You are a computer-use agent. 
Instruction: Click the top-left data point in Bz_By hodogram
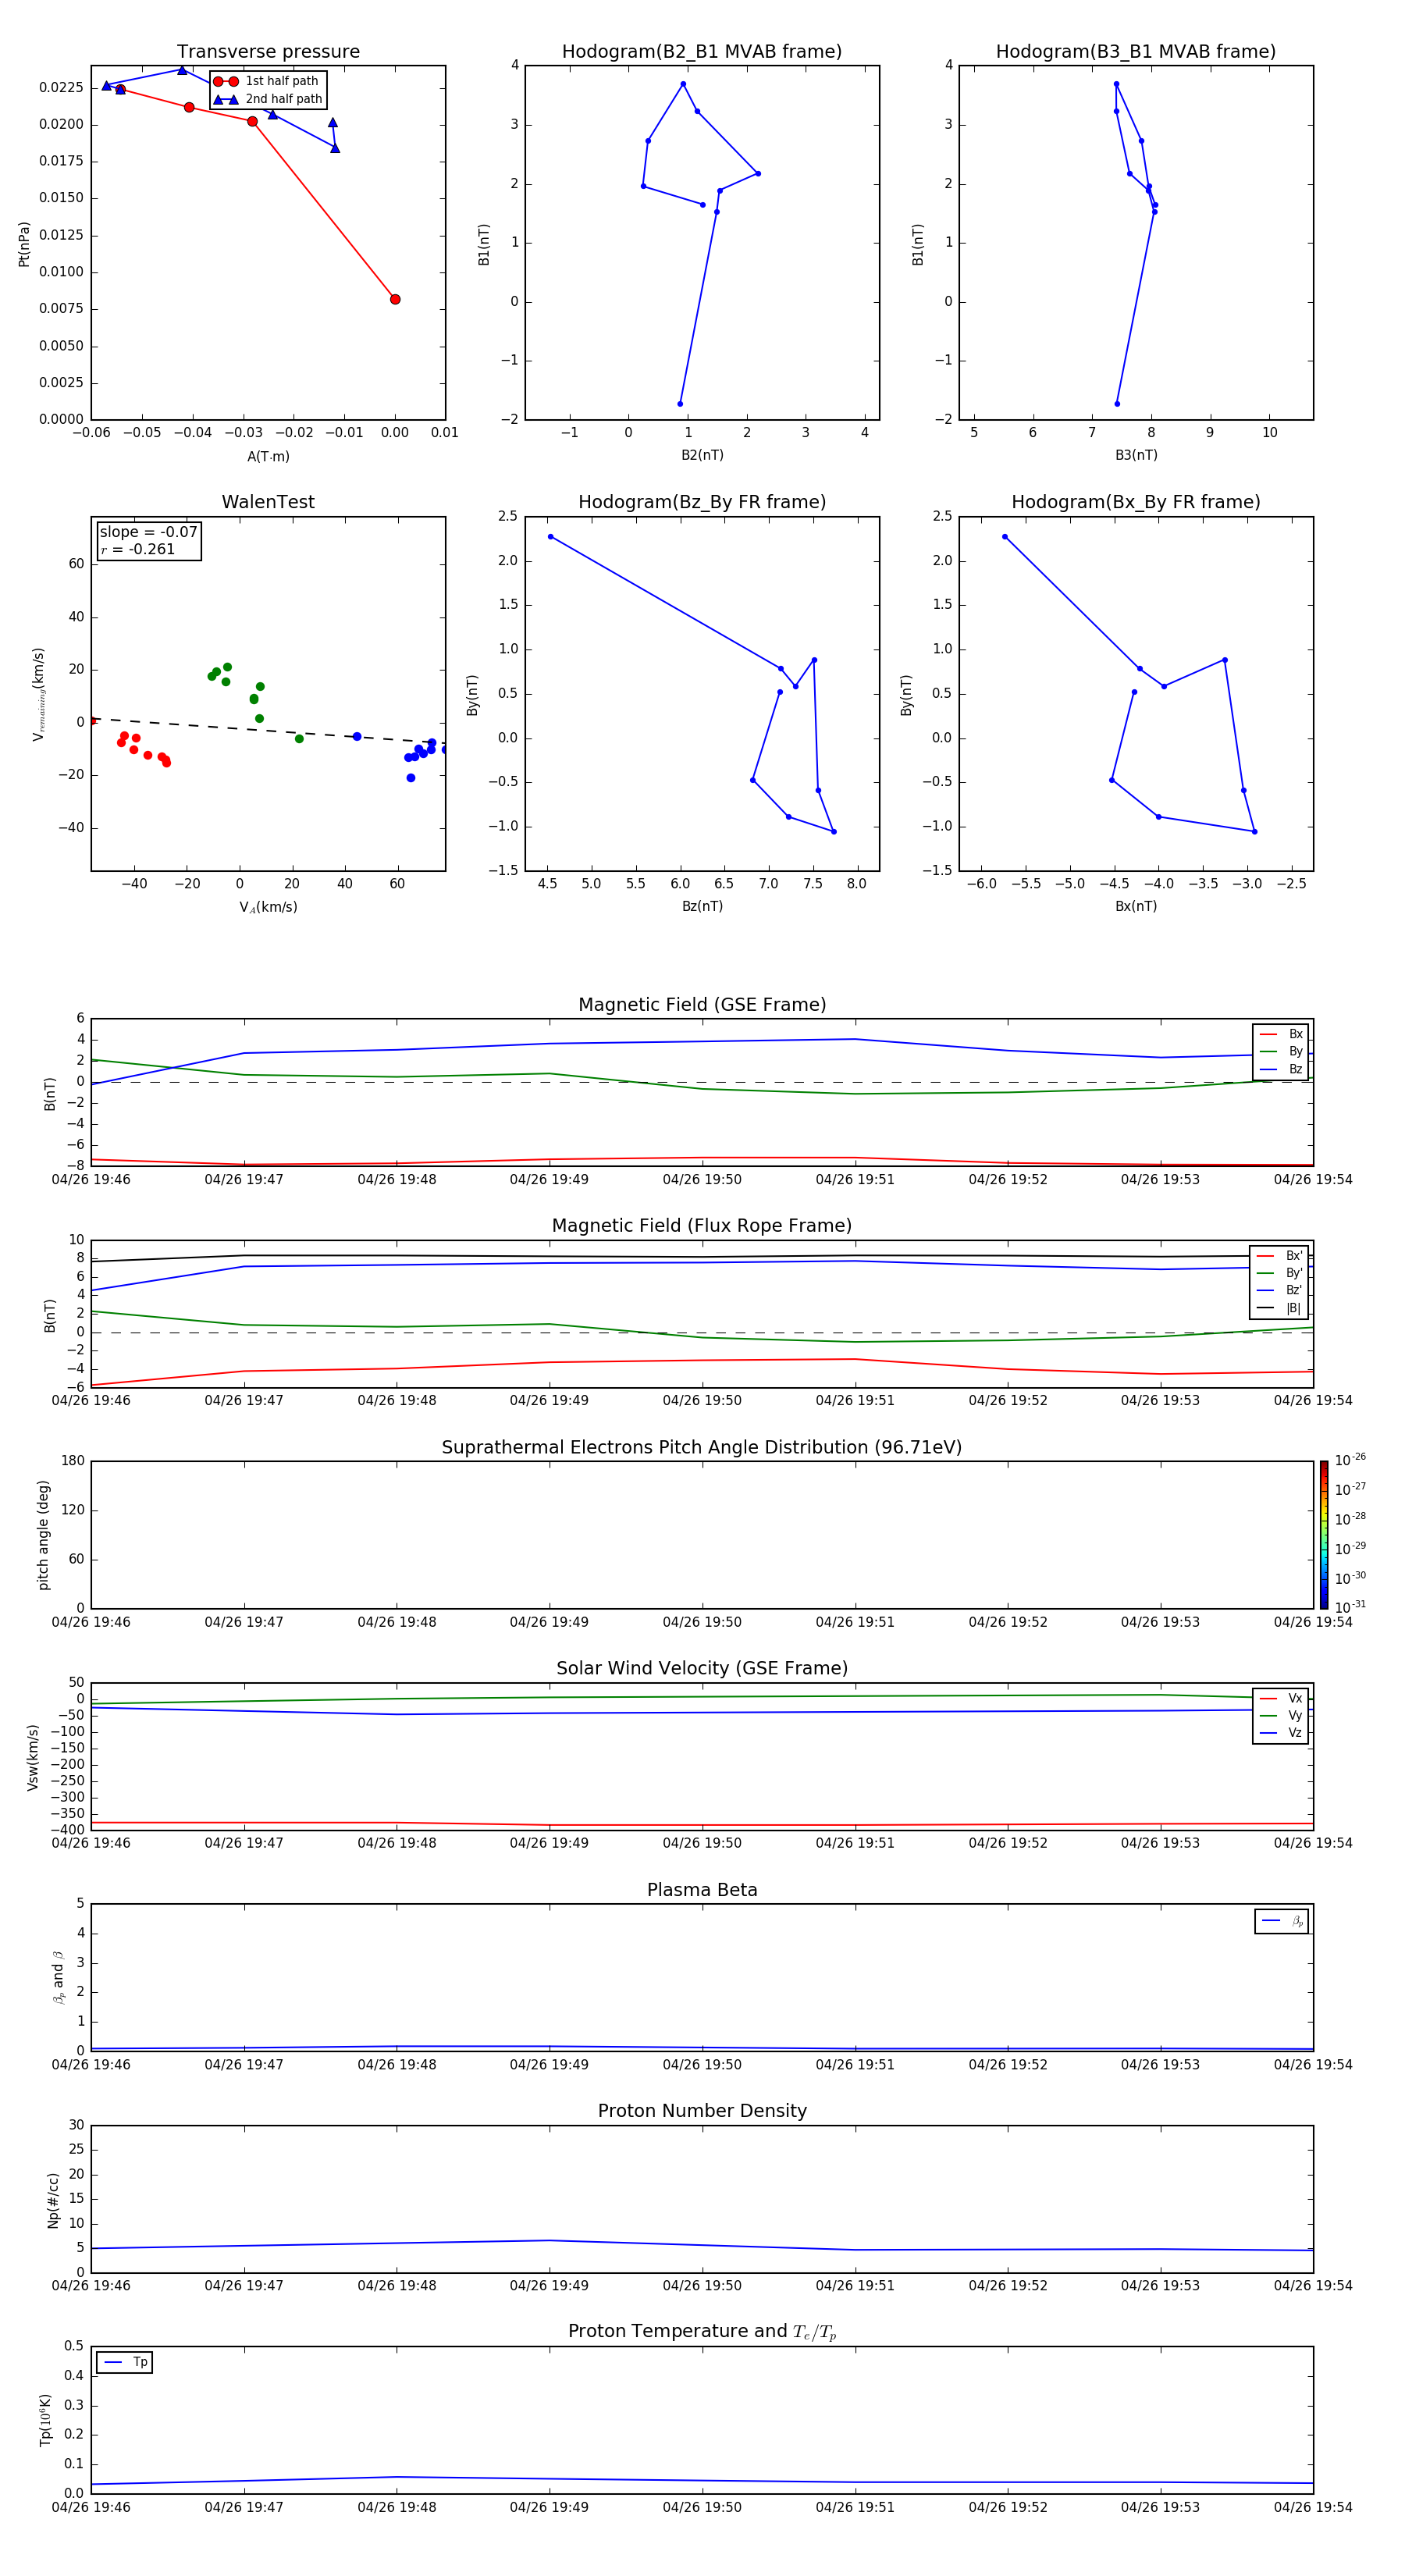pyautogui.click(x=550, y=537)
